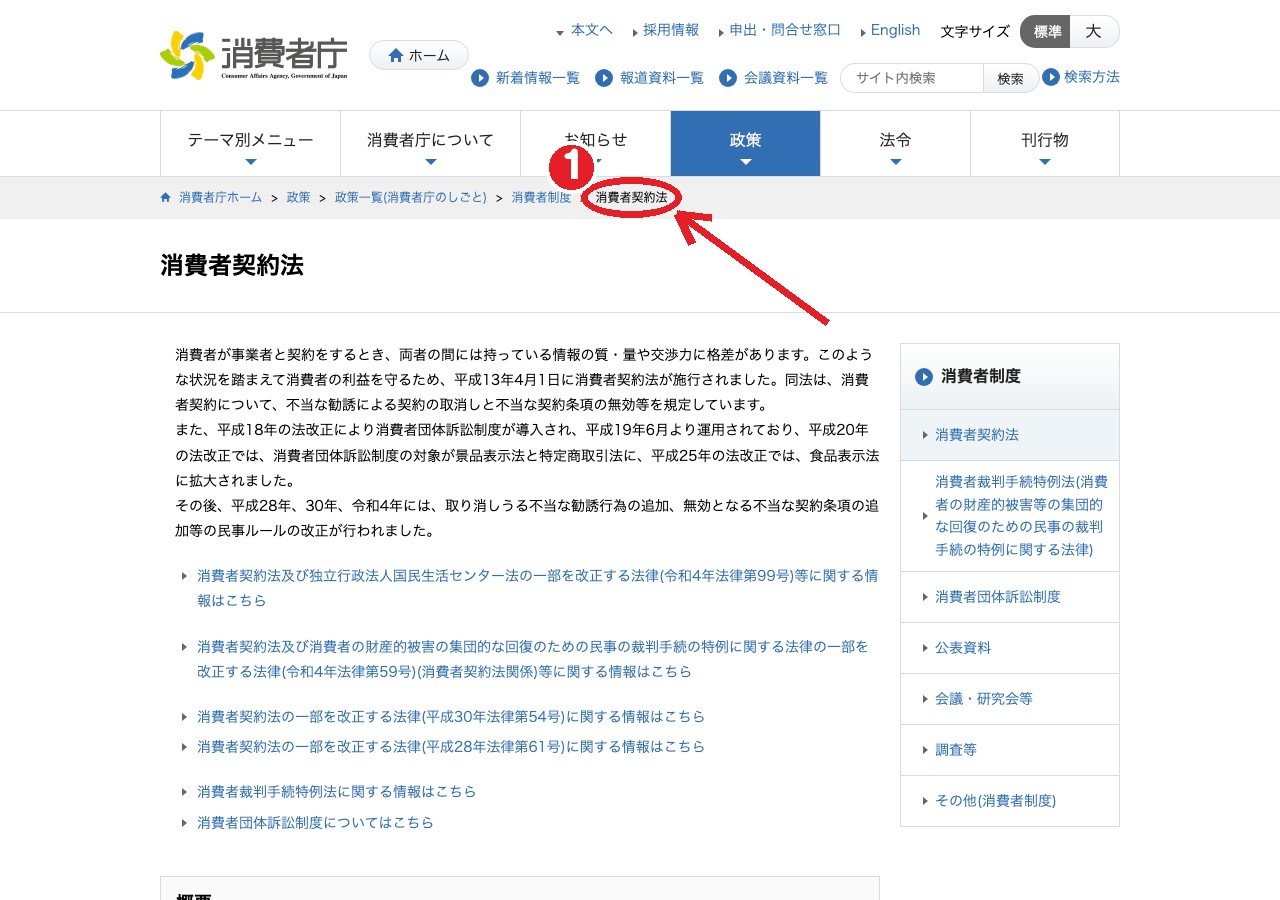
Task: Set text size to 標準
Action: pyautogui.click(x=1046, y=32)
